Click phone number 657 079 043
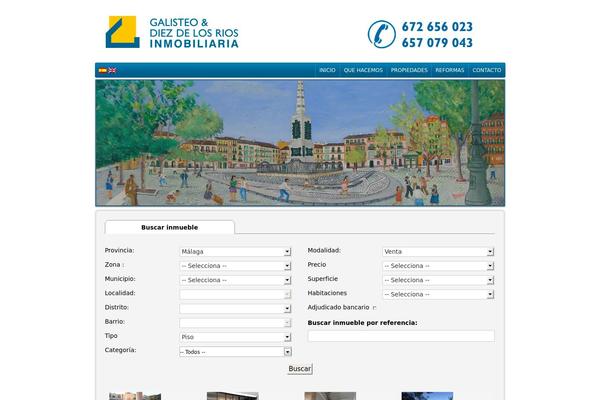 (437, 42)
